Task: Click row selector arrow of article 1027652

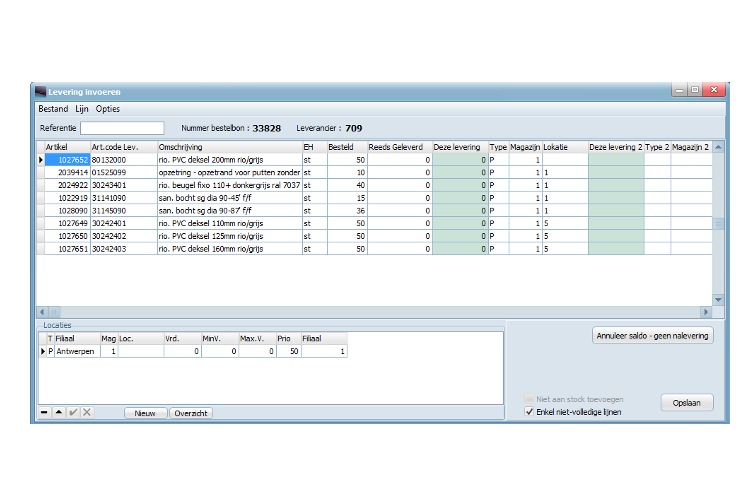Action: pyautogui.click(x=41, y=160)
